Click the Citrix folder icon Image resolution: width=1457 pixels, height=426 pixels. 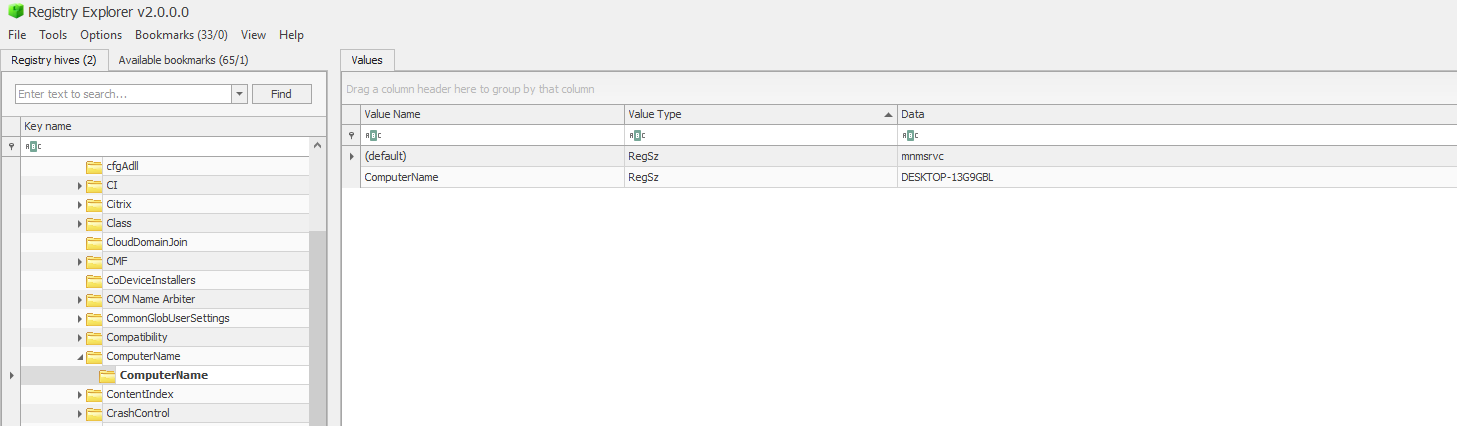click(x=94, y=204)
